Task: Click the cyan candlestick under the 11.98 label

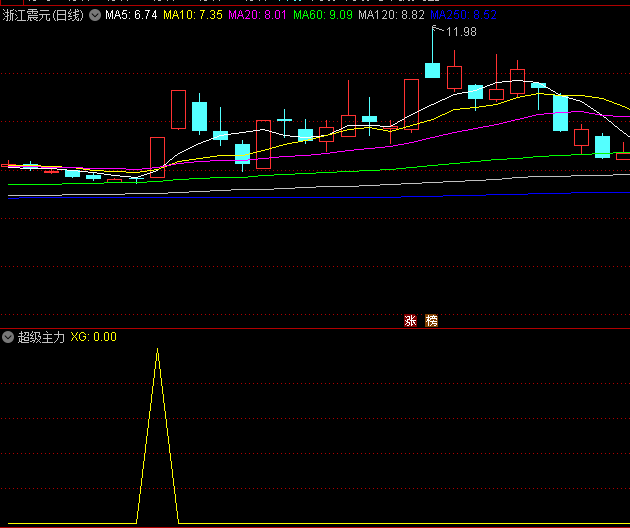Action: pyautogui.click(x=432, y=70)
